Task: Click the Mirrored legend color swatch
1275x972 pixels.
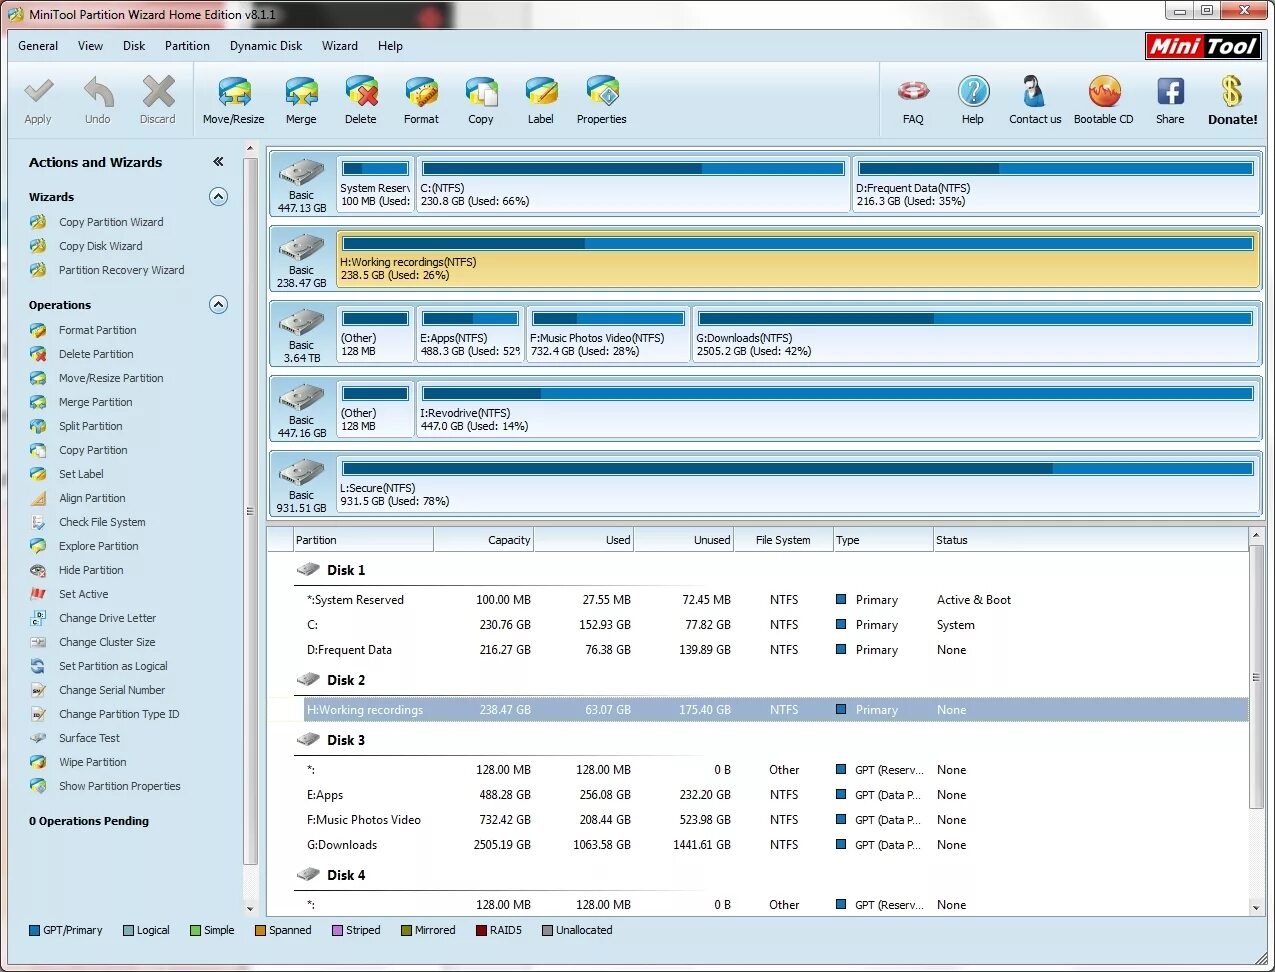Action: click(x=406, y=930)
